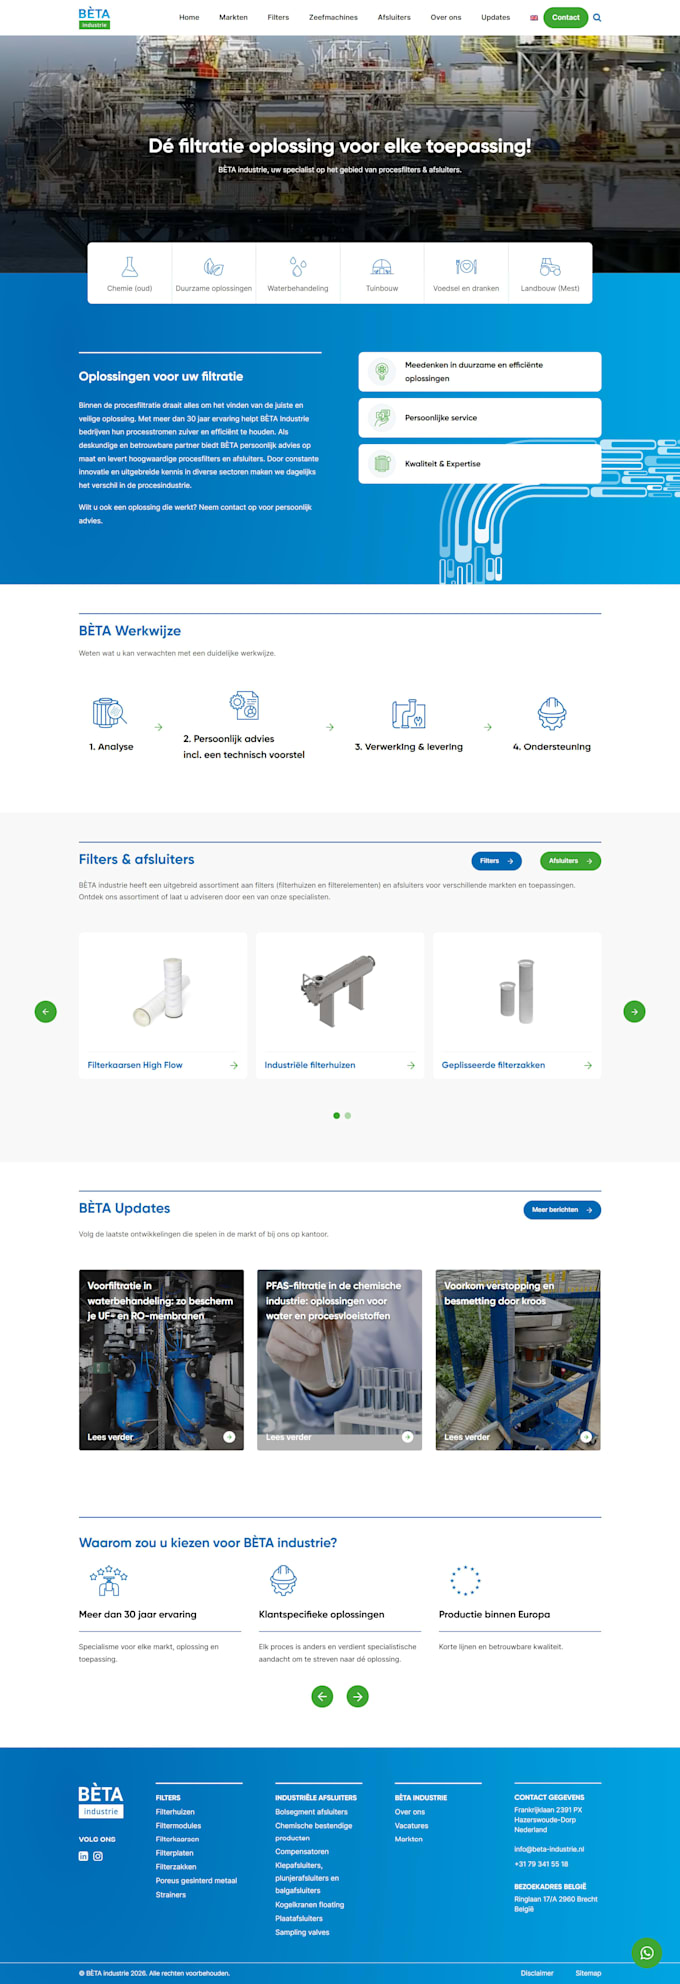Open the WhatsApp chat bubble
The image size is (680, 1984).
click(x=647, y=1952)
